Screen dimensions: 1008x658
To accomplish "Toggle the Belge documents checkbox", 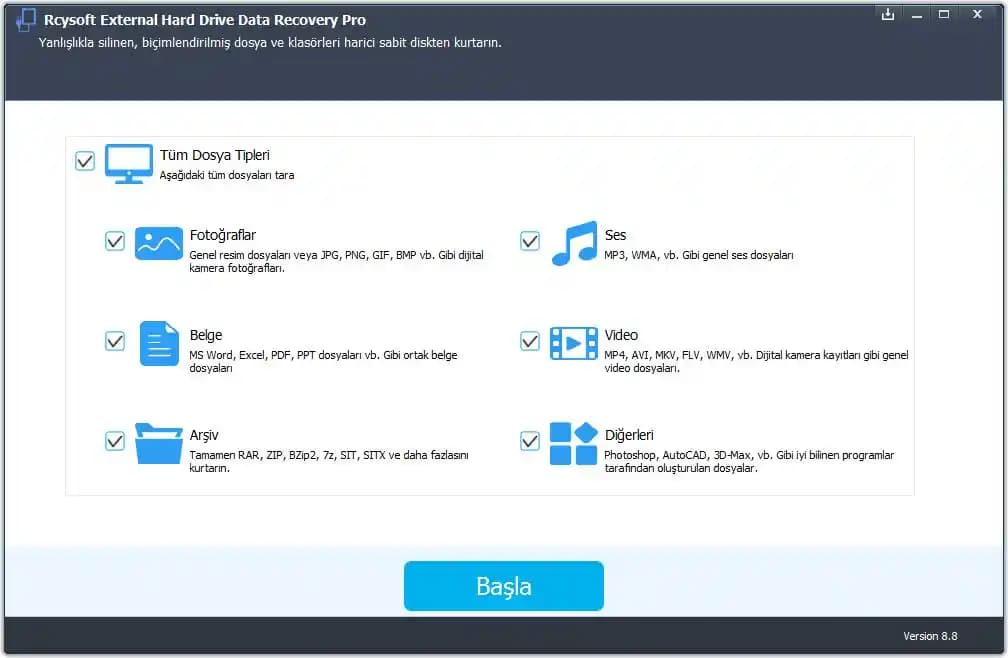I will (115, 341).
